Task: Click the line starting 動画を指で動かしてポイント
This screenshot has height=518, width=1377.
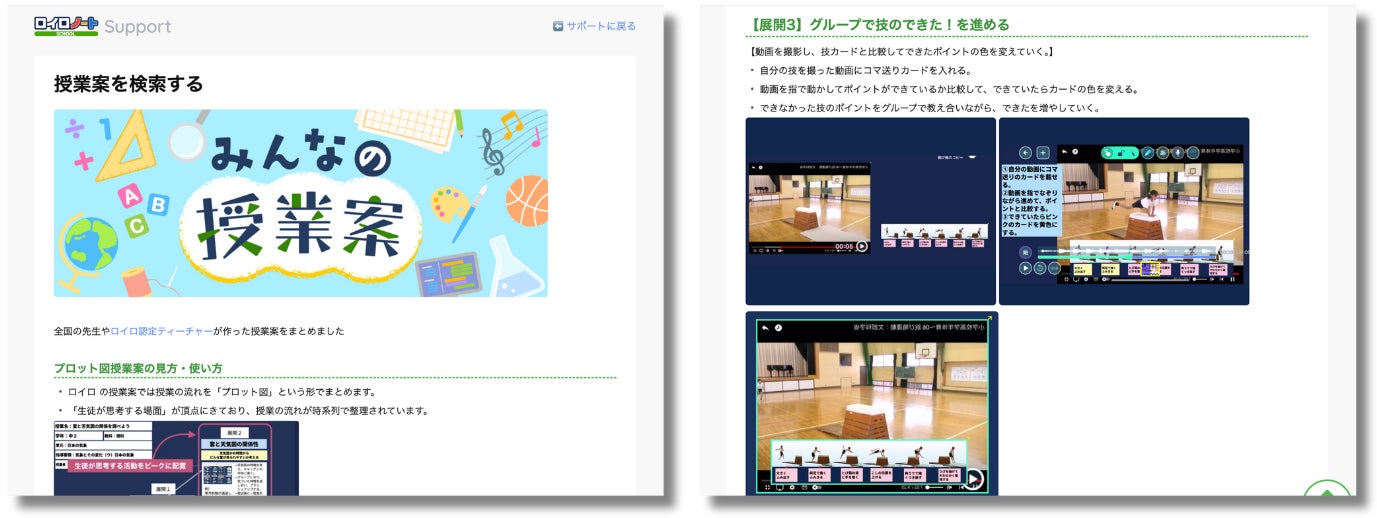Action: pyautogui.click(x=949, y=89)
